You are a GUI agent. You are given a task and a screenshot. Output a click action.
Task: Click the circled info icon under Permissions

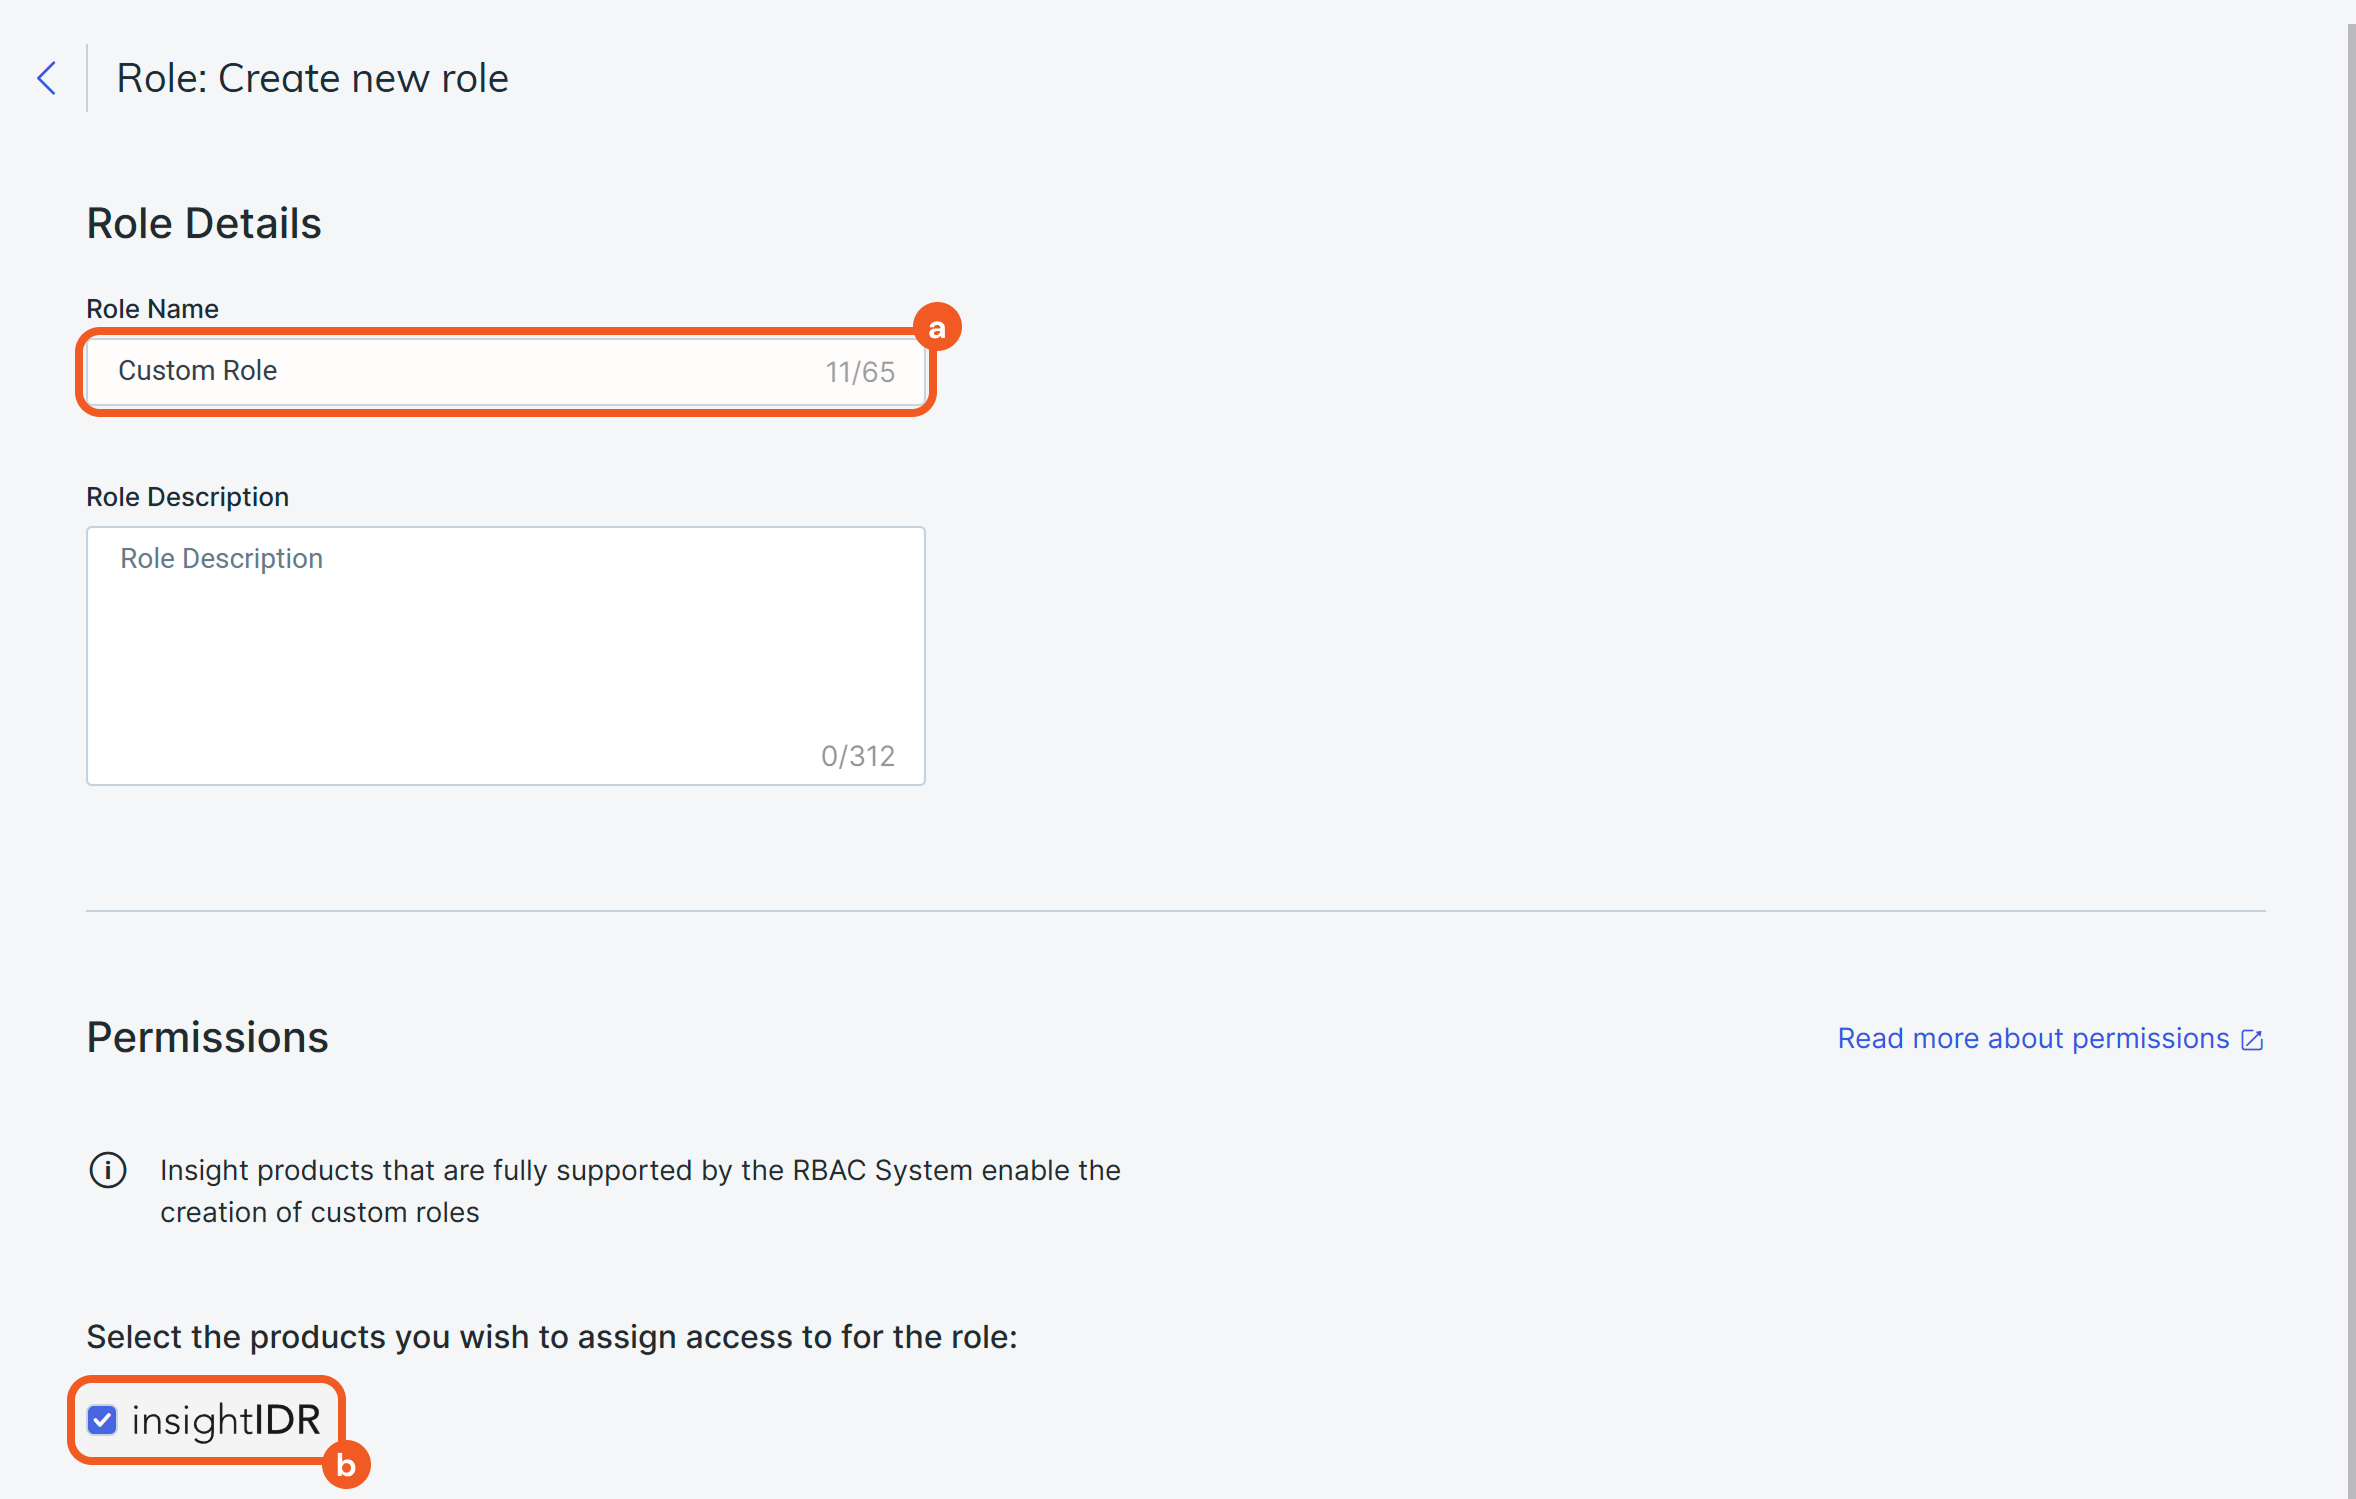(x=108, y=1169)
